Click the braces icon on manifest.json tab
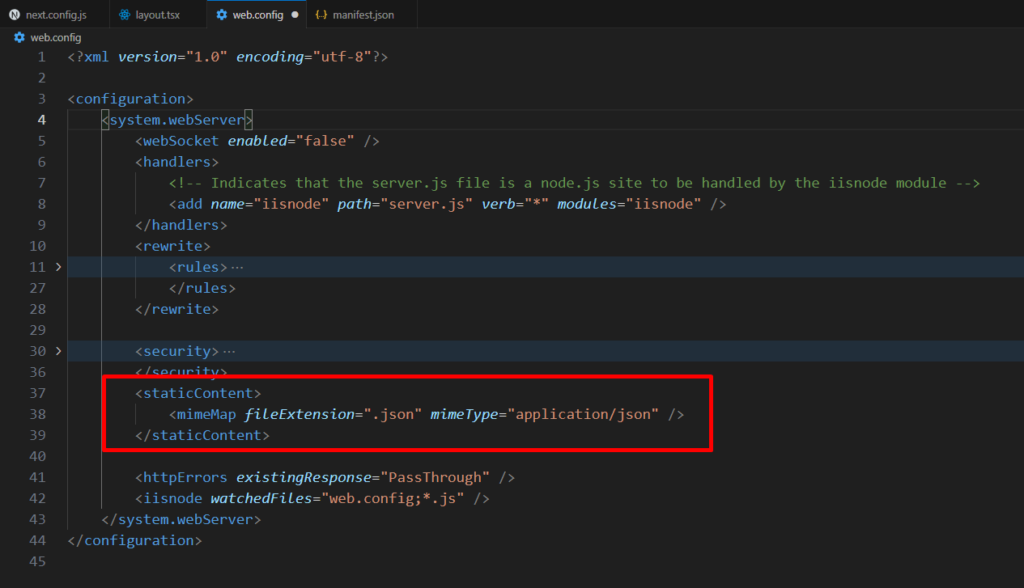Image resolution: width=1024 pixels, height=588 pixels. (x=323, y=14)
